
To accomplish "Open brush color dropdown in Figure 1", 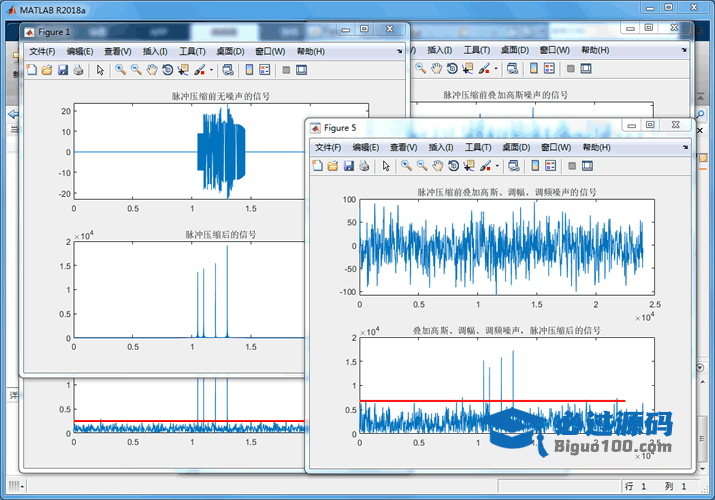I will (211, 70).
